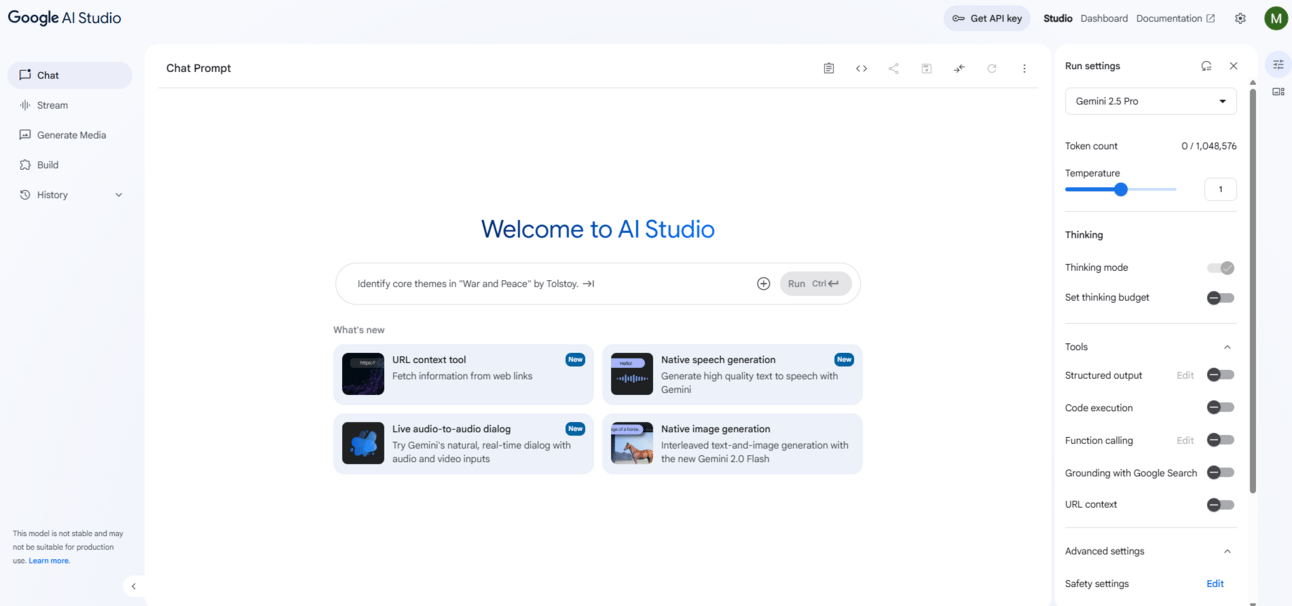Click the Build icon in sidebar

(x=25, y=165)
